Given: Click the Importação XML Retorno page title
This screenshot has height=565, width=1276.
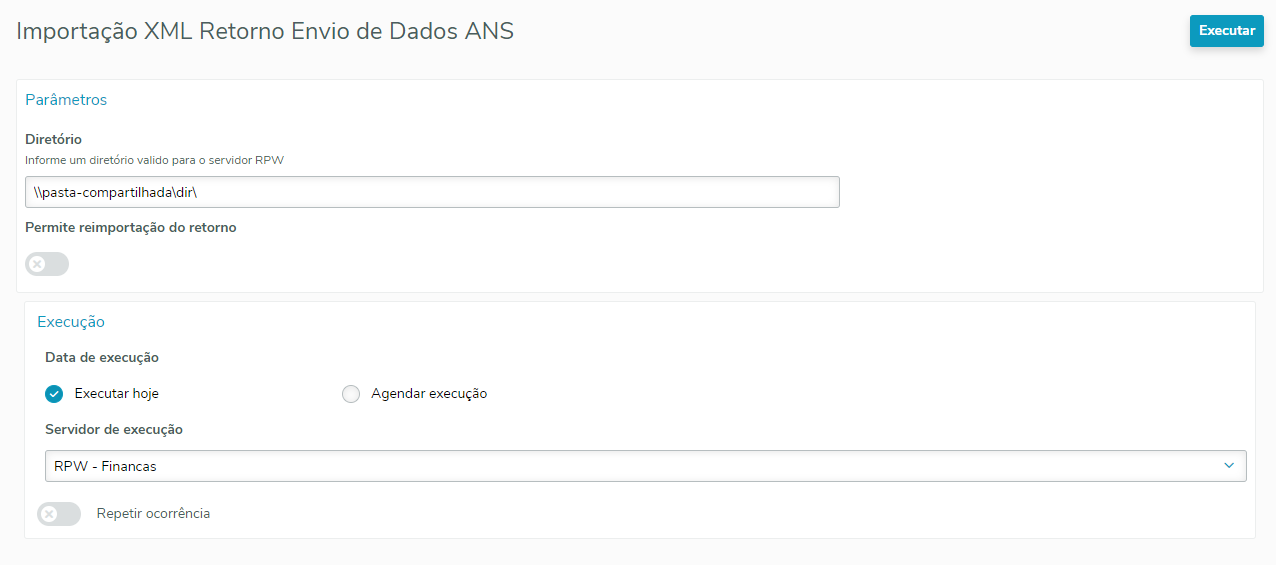Looking at the screenshot, I should pos(265,31).
